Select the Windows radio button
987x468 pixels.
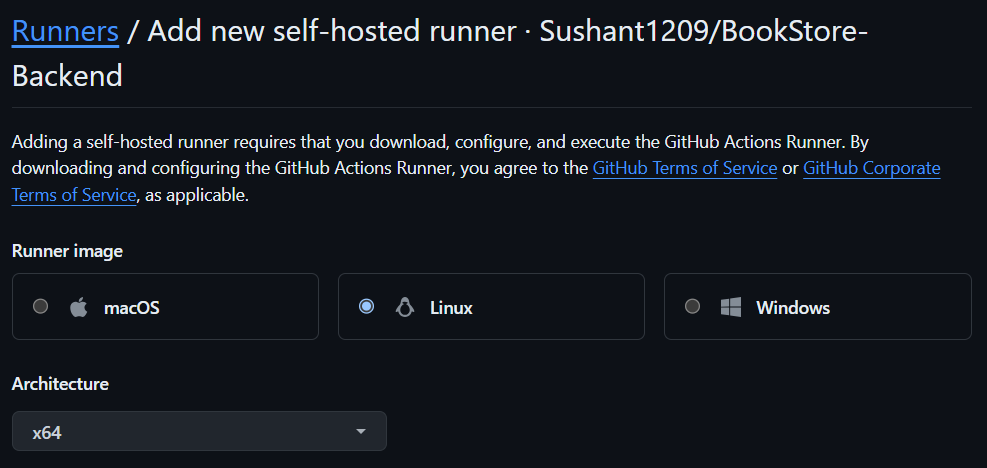(692, 307)
